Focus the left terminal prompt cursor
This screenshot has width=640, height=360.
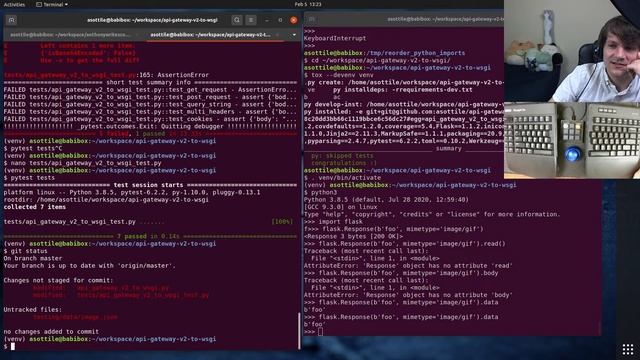click(x=13, y=346)
